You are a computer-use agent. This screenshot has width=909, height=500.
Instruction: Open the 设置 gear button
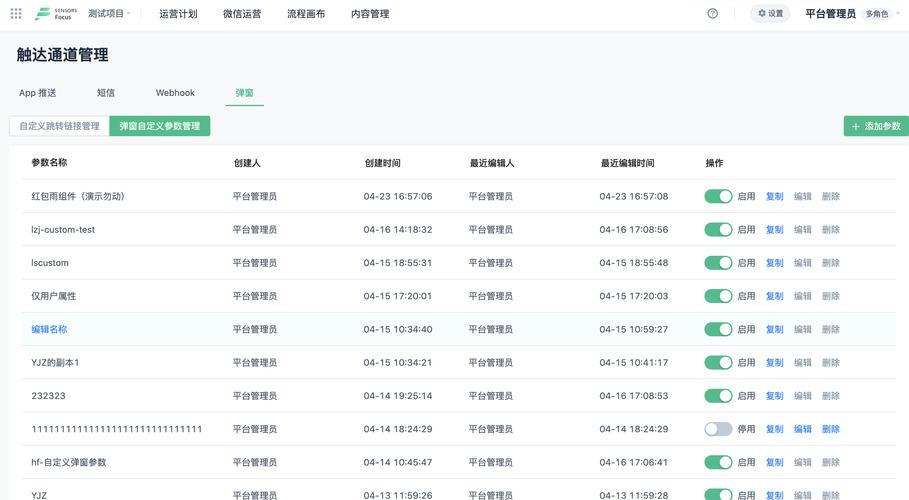coord(770,13)
